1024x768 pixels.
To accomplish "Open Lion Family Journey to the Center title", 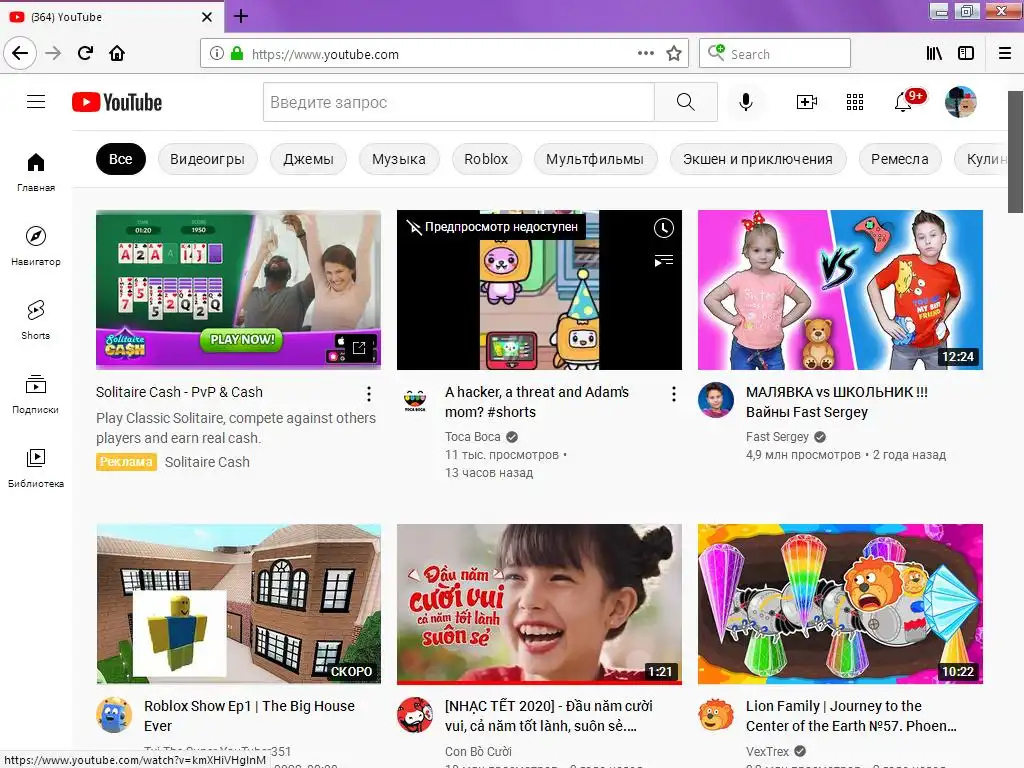I will tap(851, 716).
